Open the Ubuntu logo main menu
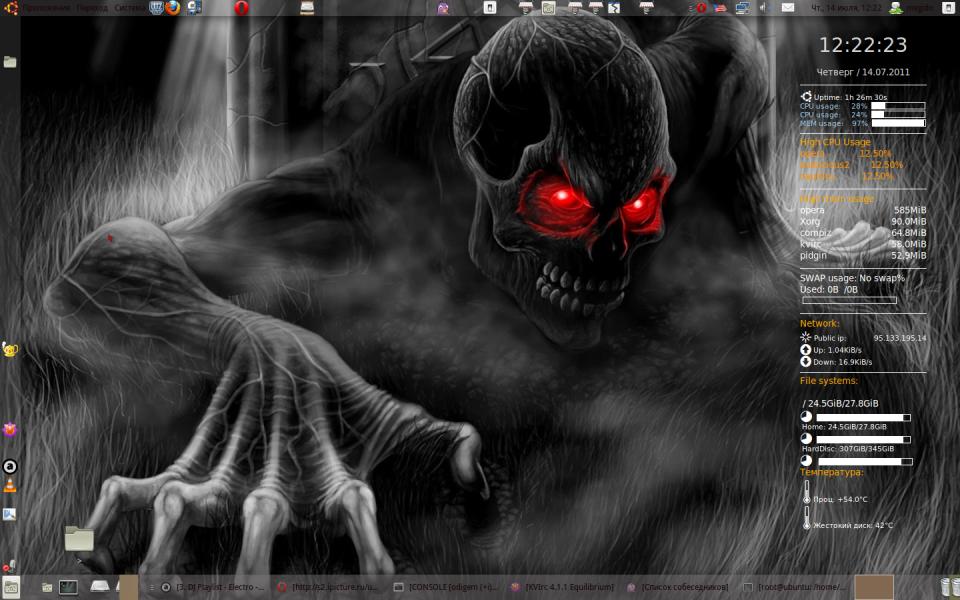This screenshot has height=600, width=960. coord(11,8)
